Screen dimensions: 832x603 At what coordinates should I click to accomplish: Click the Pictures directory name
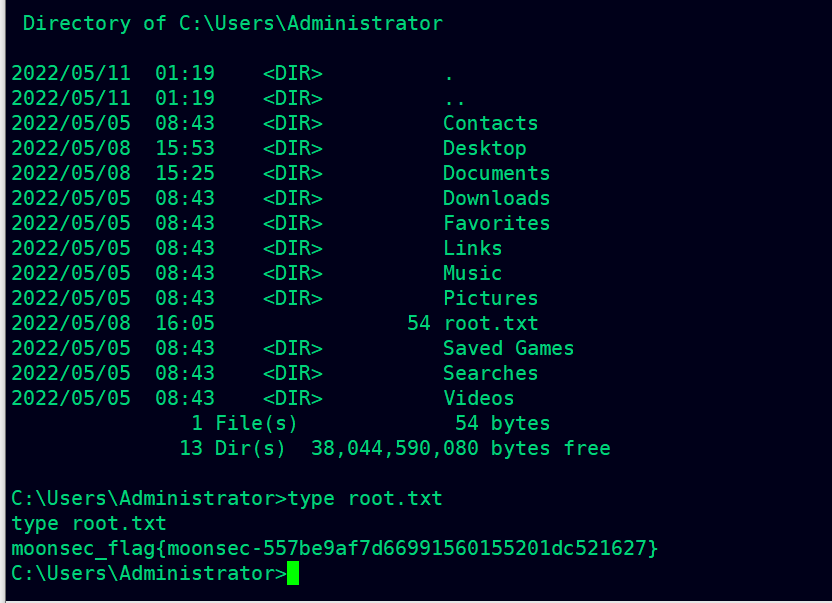(490, 298)
